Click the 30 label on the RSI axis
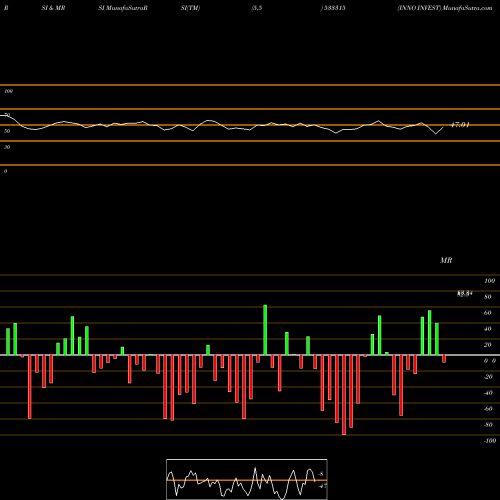 (7, 147)
